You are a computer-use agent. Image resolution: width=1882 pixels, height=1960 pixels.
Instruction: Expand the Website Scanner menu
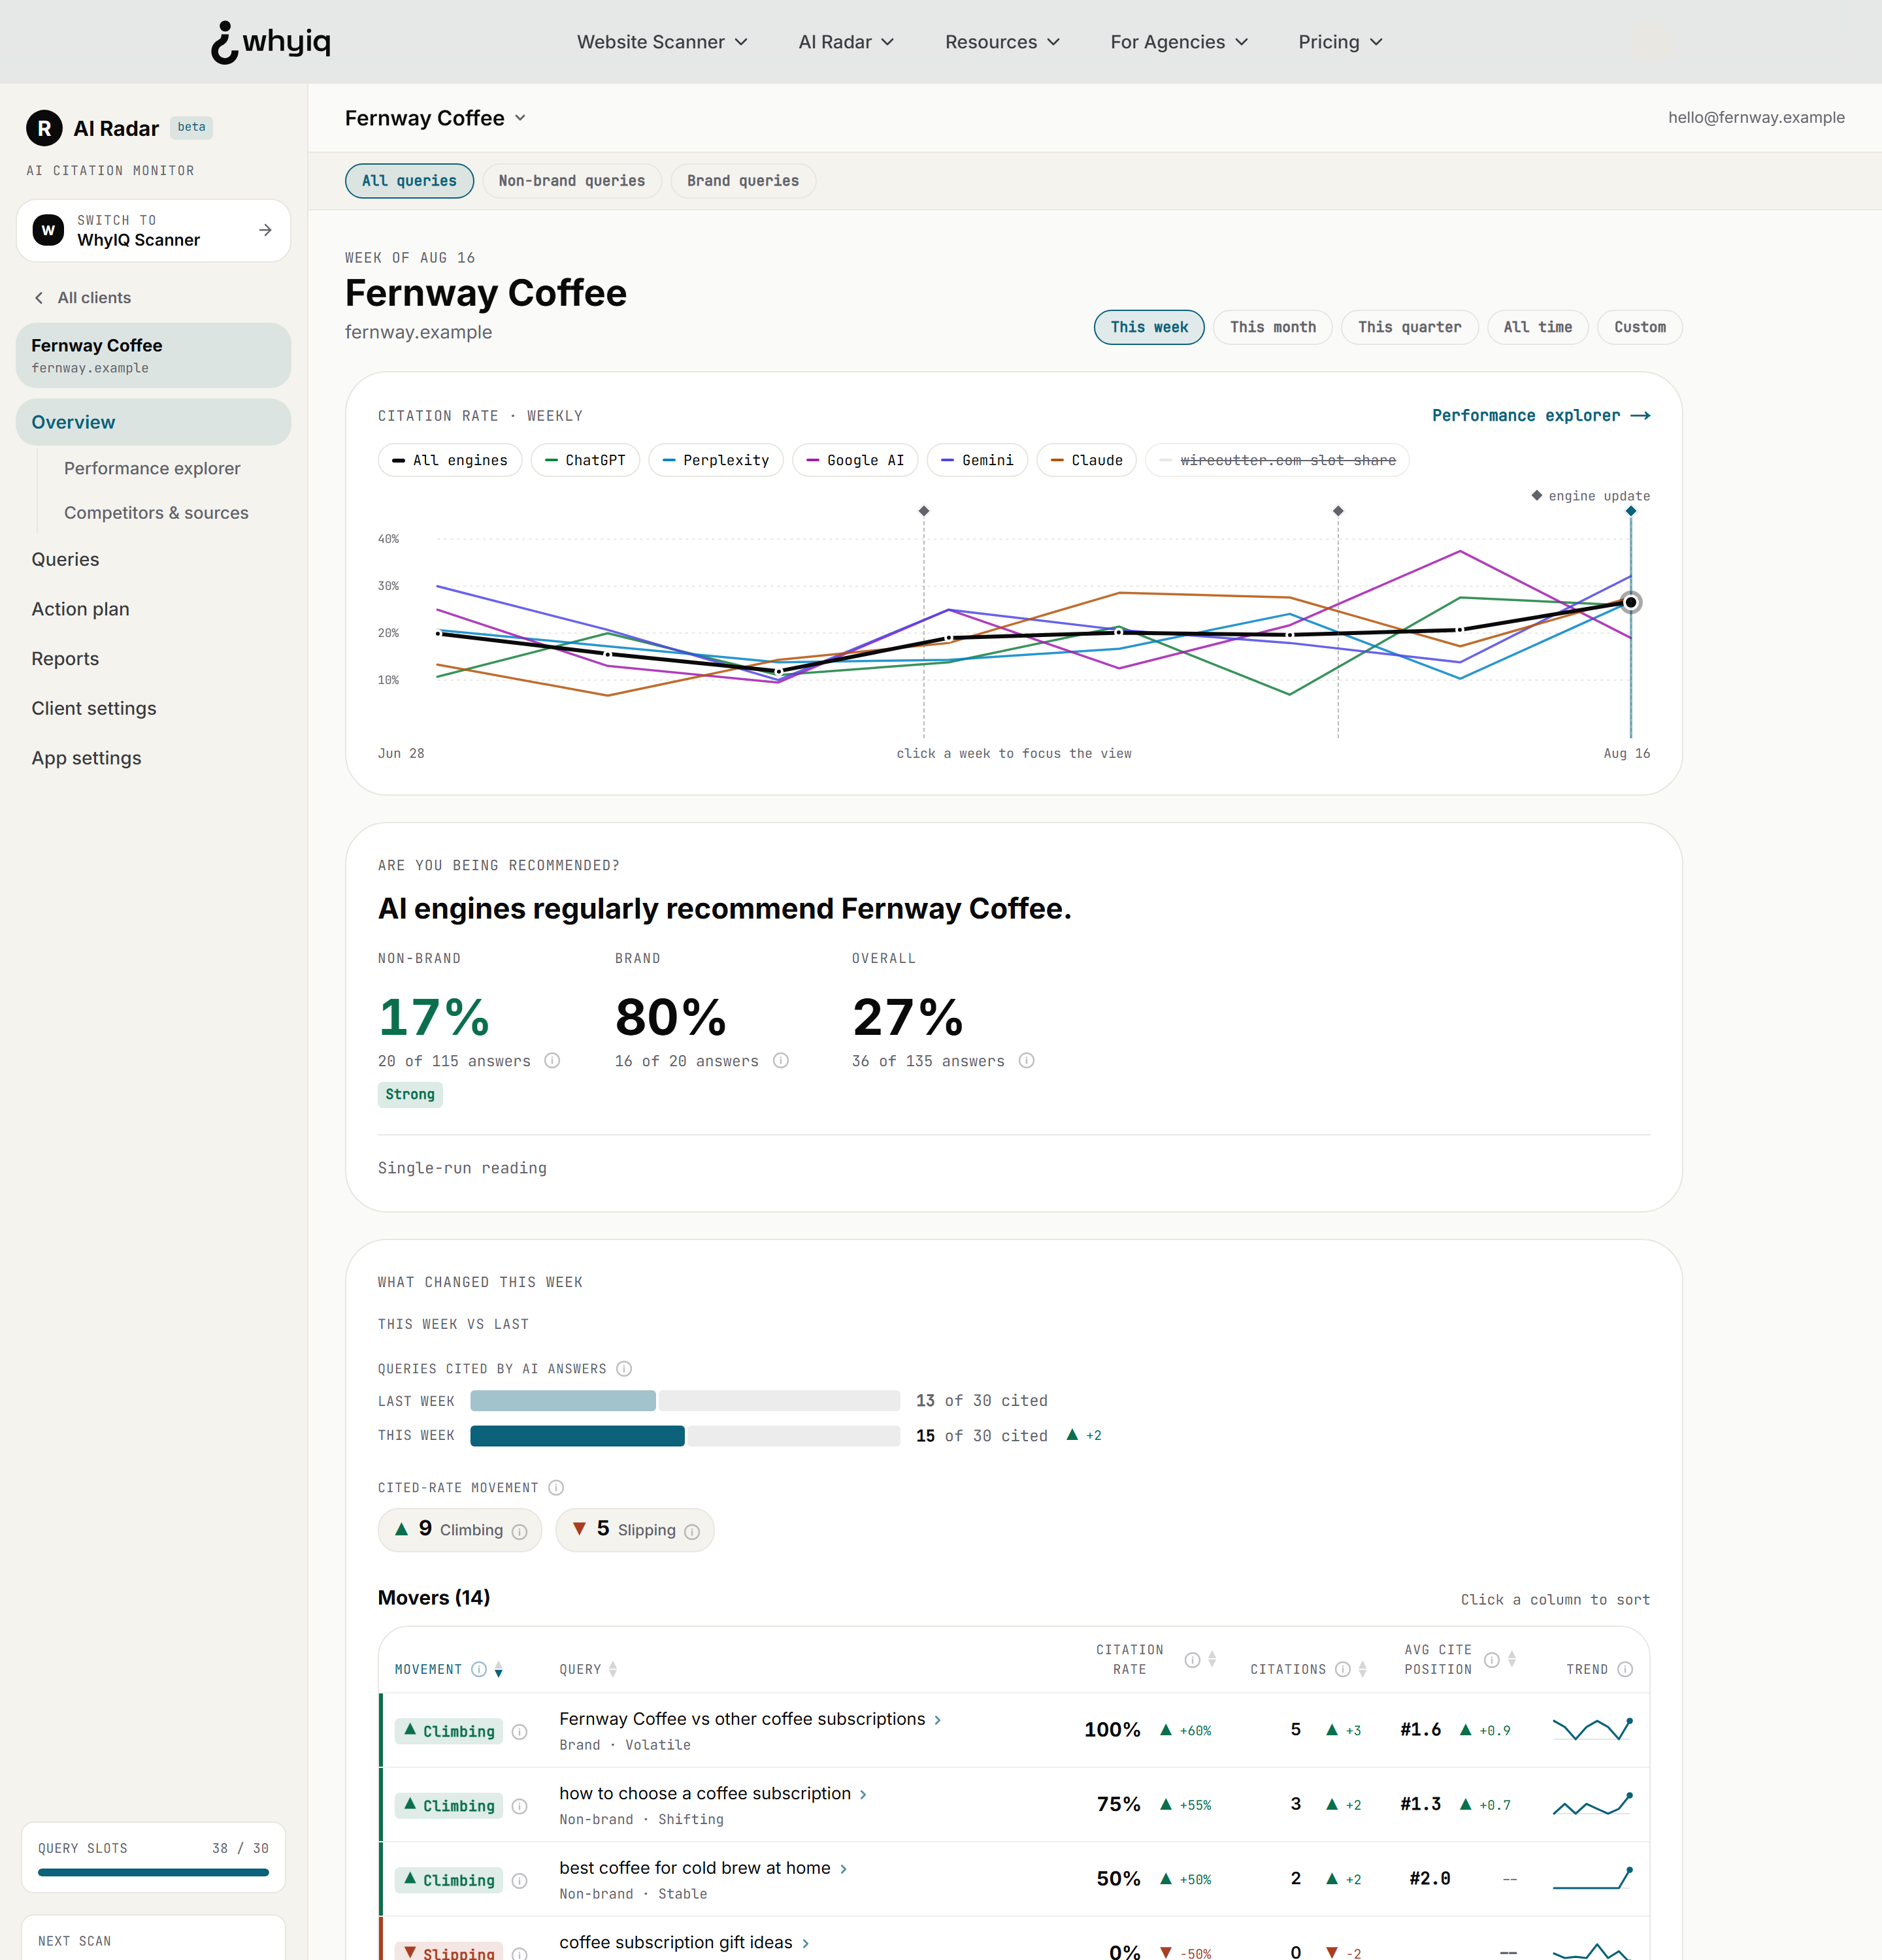coord(662,42)
